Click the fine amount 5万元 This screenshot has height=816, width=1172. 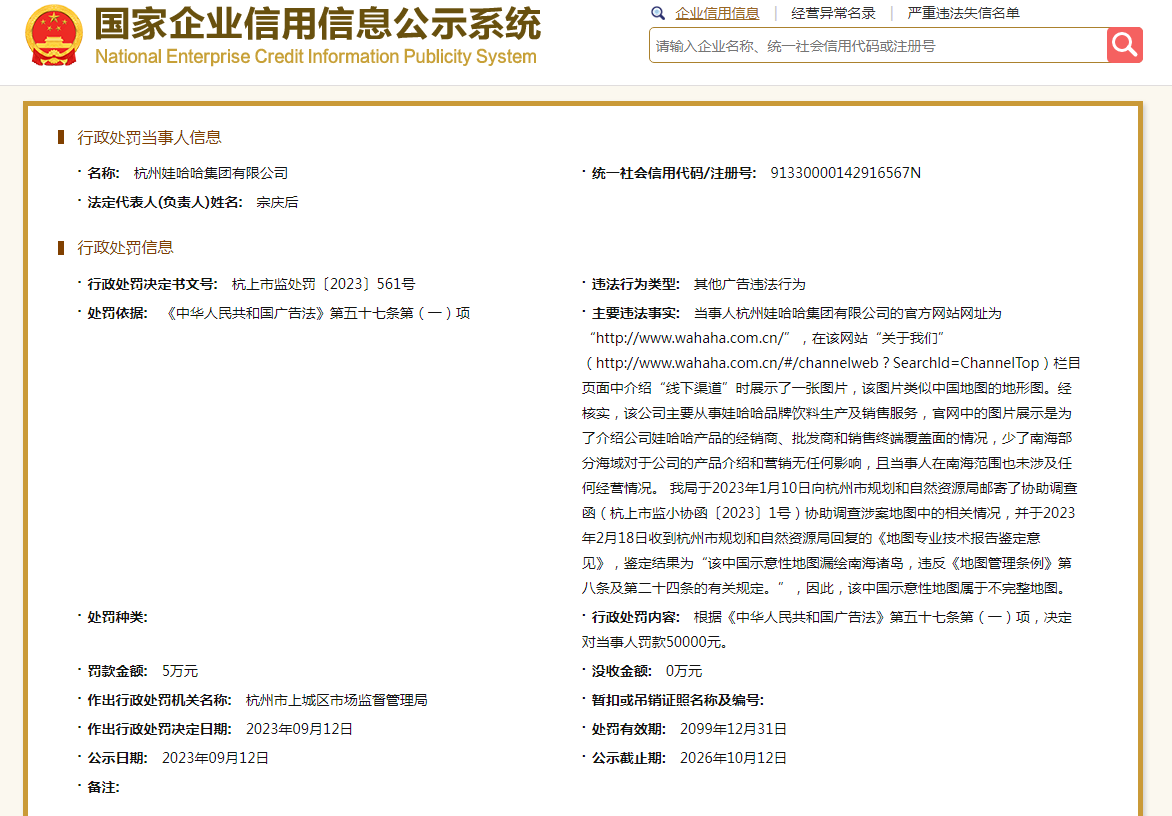pyautogui.click(x=180, y=671)
